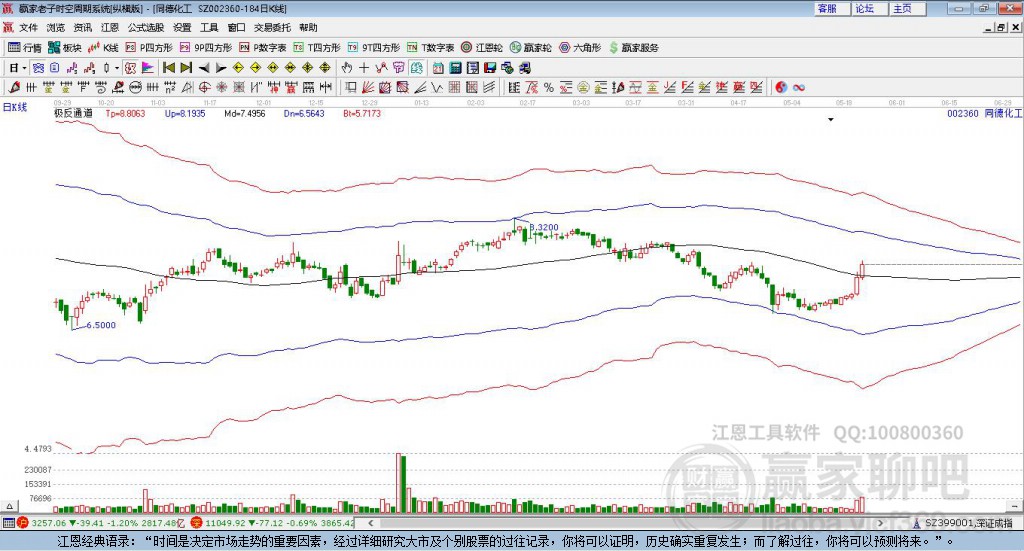Screen dimensions: 1024x551
Task: Click the Up=8.1935 value
Action: point(185,113)
